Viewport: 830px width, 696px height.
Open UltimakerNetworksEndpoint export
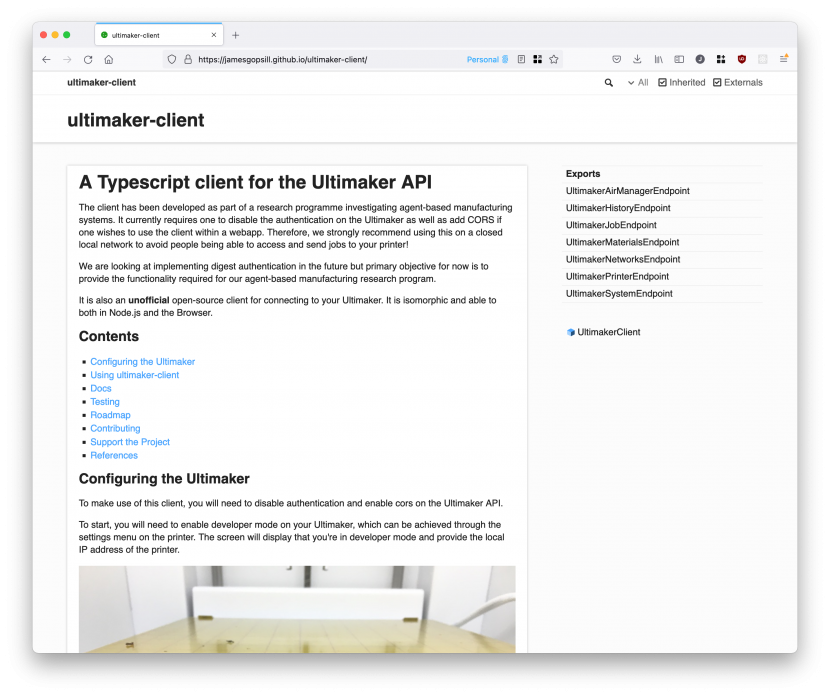[x=623, y=259]
